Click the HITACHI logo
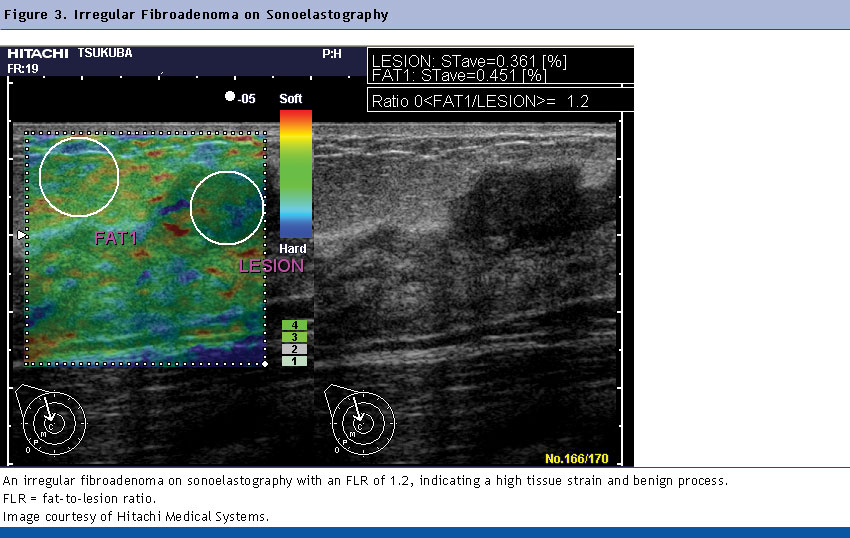850x538 pixels. 38,53
